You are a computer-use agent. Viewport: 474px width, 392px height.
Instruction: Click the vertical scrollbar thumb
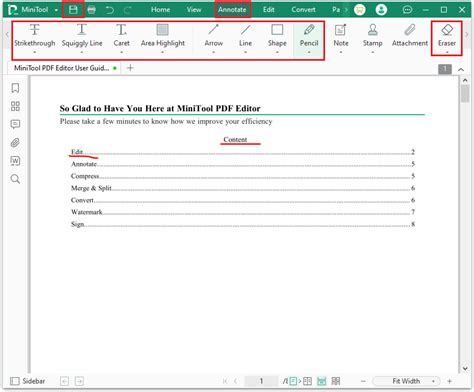[465, 94]
